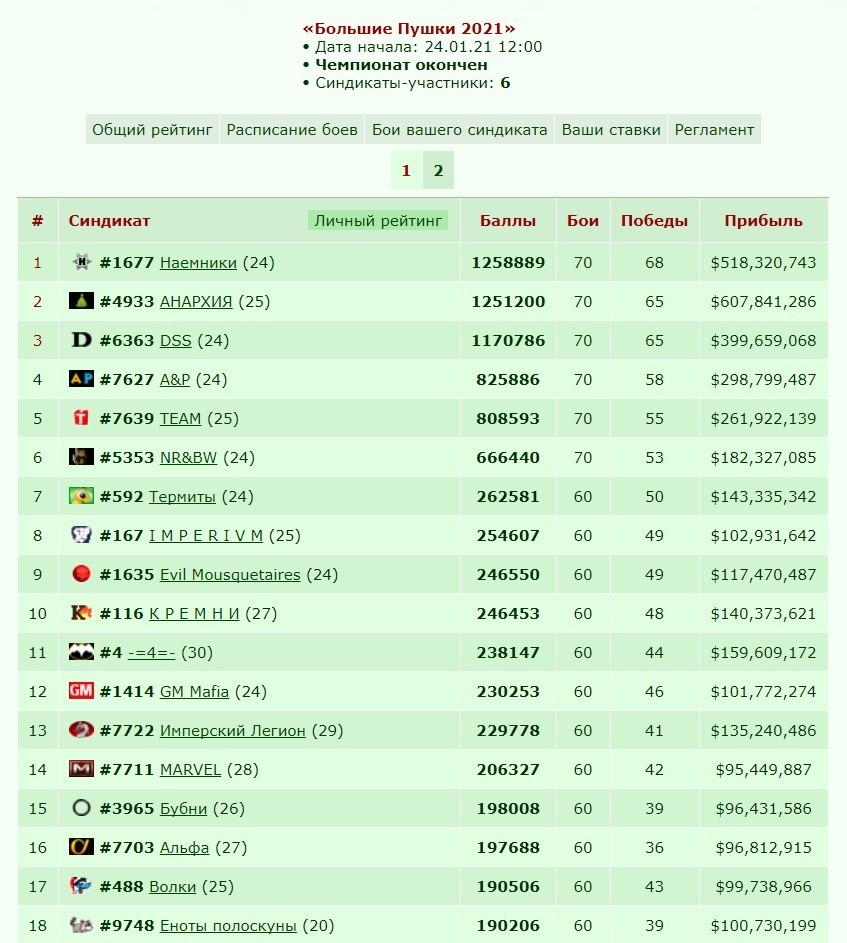
Task: Open the Еноты полоскуны syndicate link
Action: click(228, 926)
